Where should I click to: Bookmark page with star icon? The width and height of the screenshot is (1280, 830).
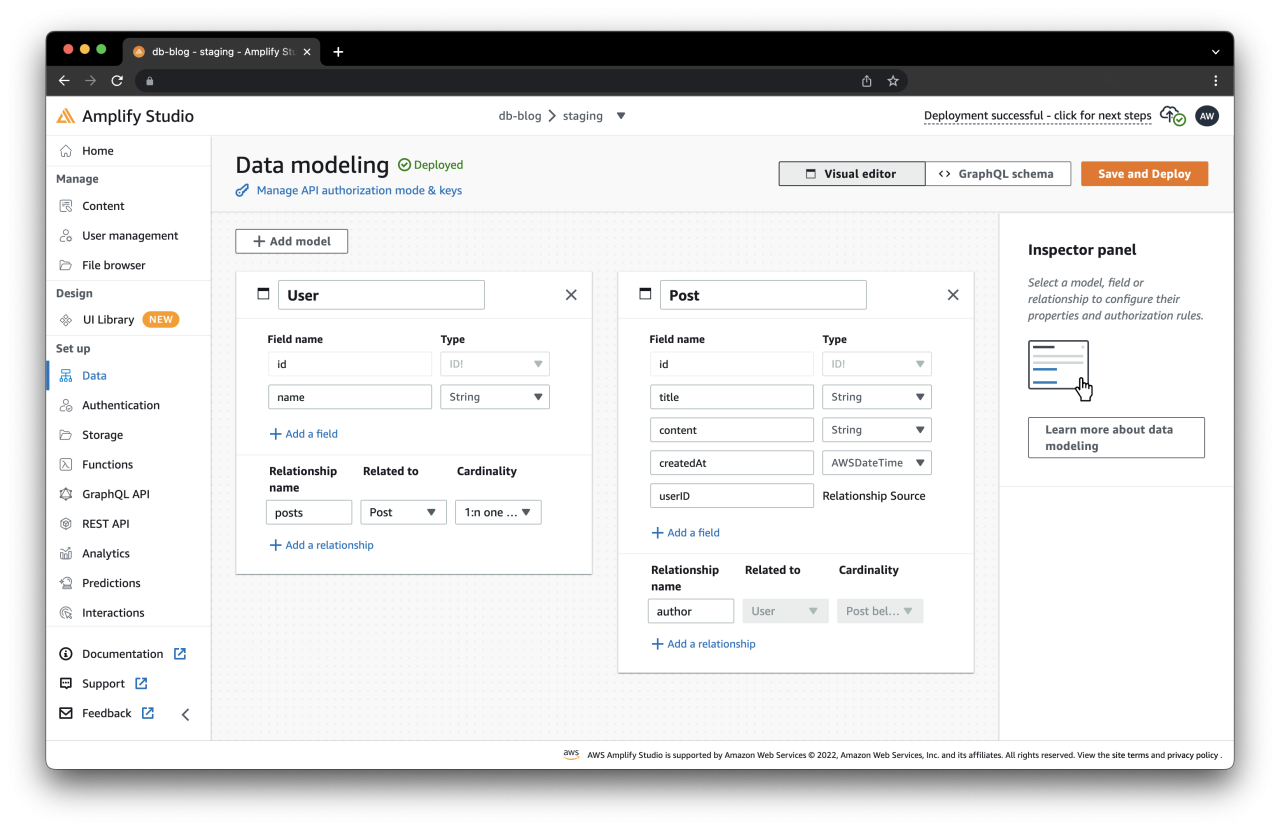click(893, 81)
